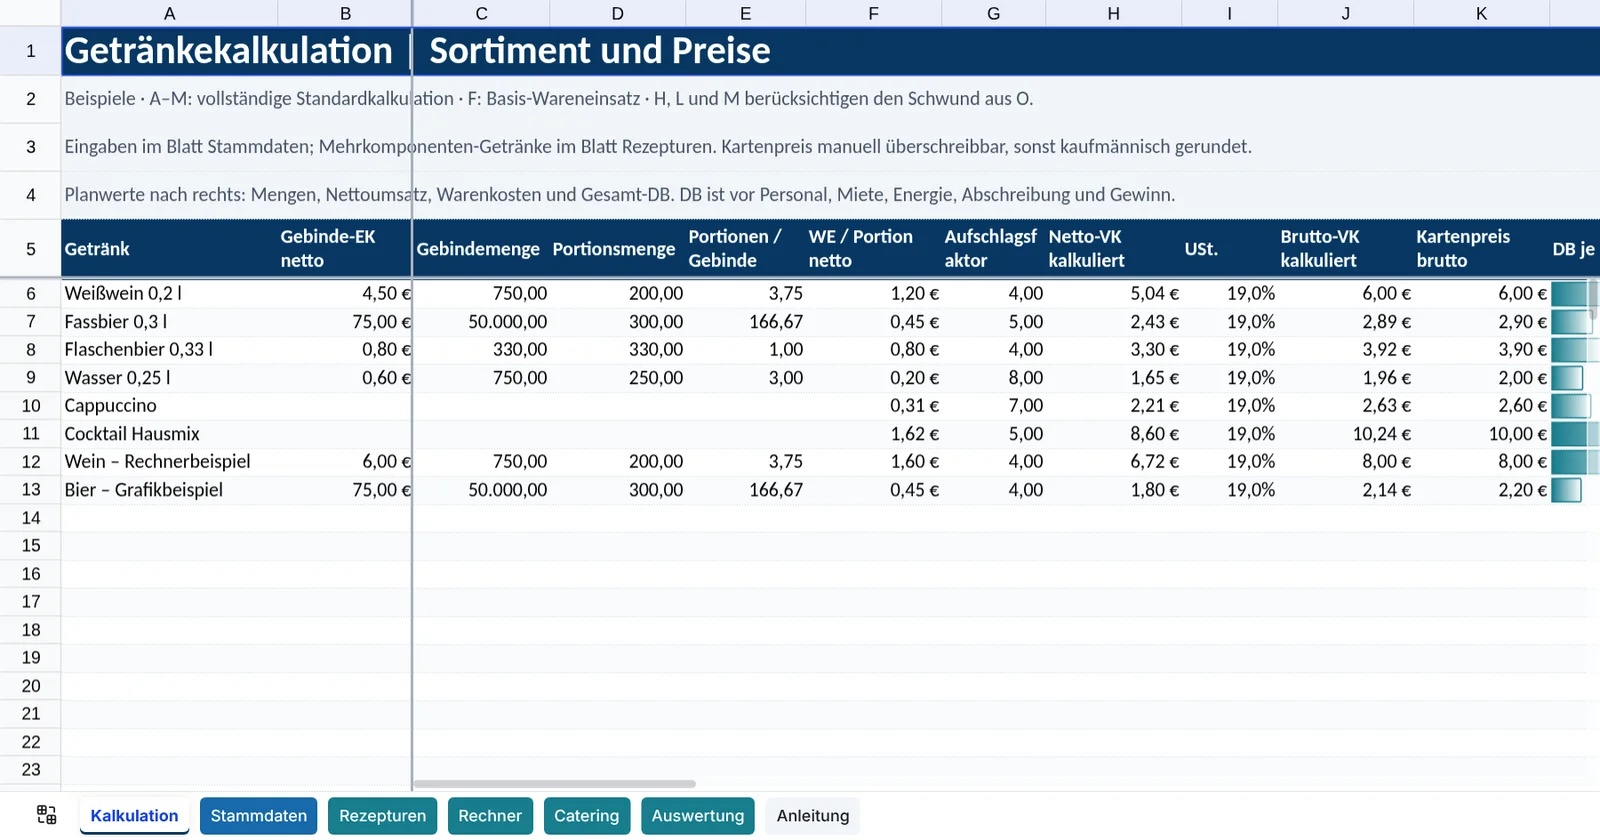Select the 'Weißwein 0,2 l' cell

(x=169, y=294)
